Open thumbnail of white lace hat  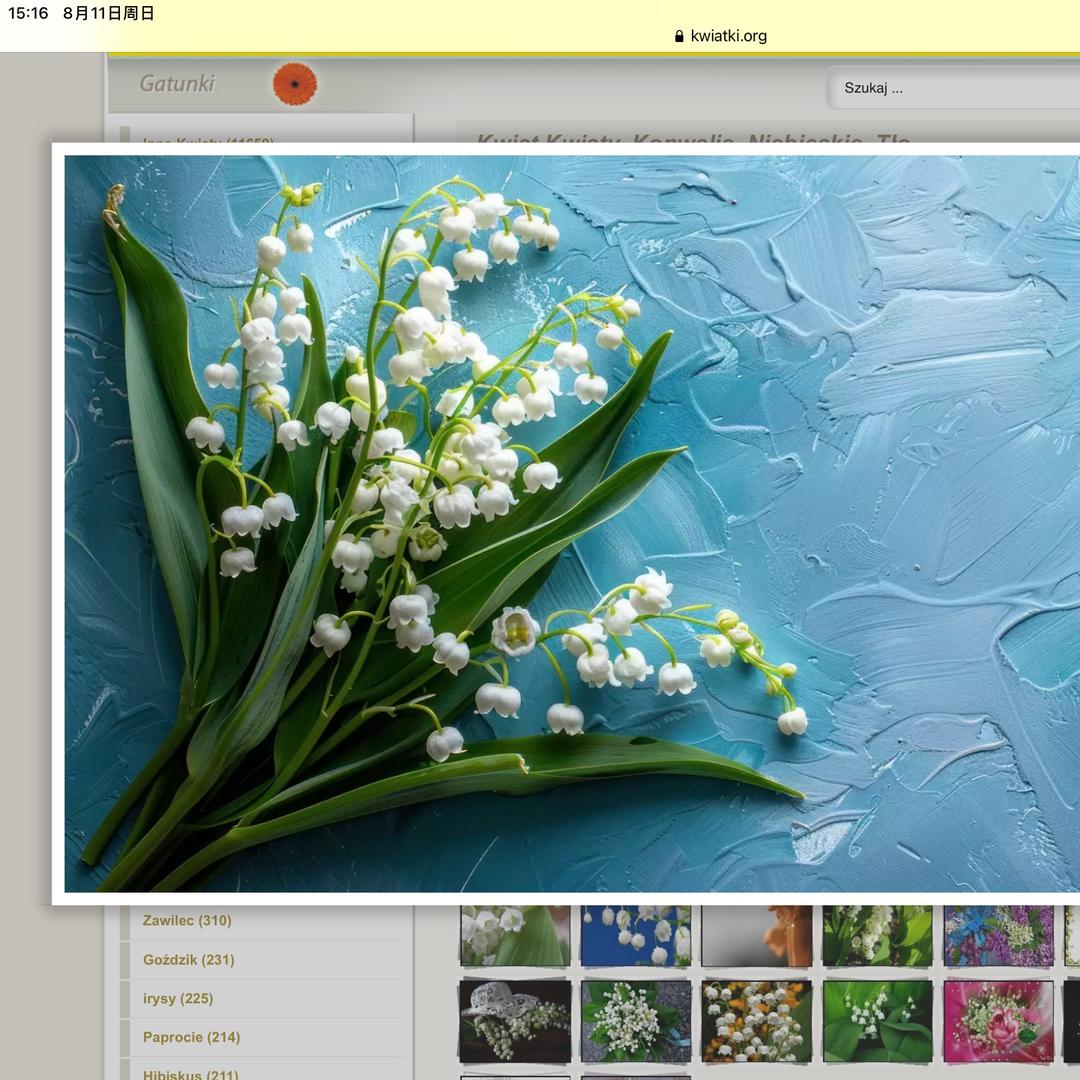click(515, 1021)
